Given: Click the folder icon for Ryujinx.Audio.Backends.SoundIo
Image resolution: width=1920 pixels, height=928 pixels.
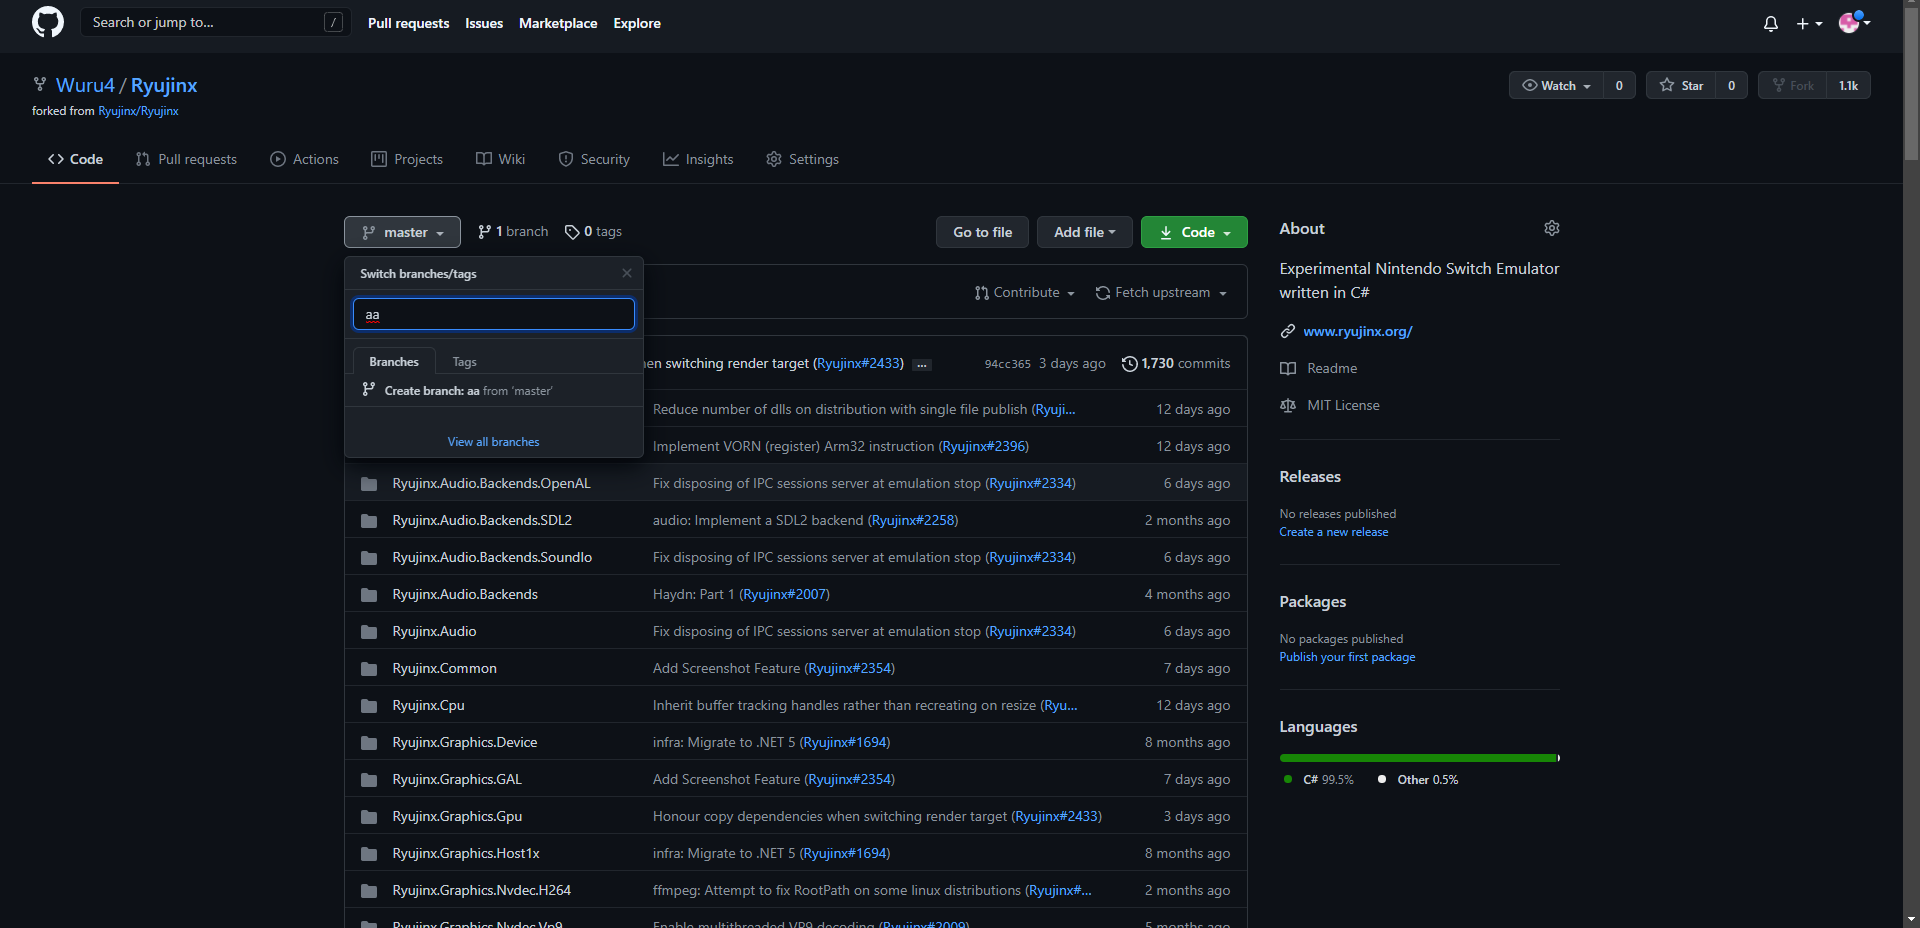Looking at the screenshot, I should (369, 558).
